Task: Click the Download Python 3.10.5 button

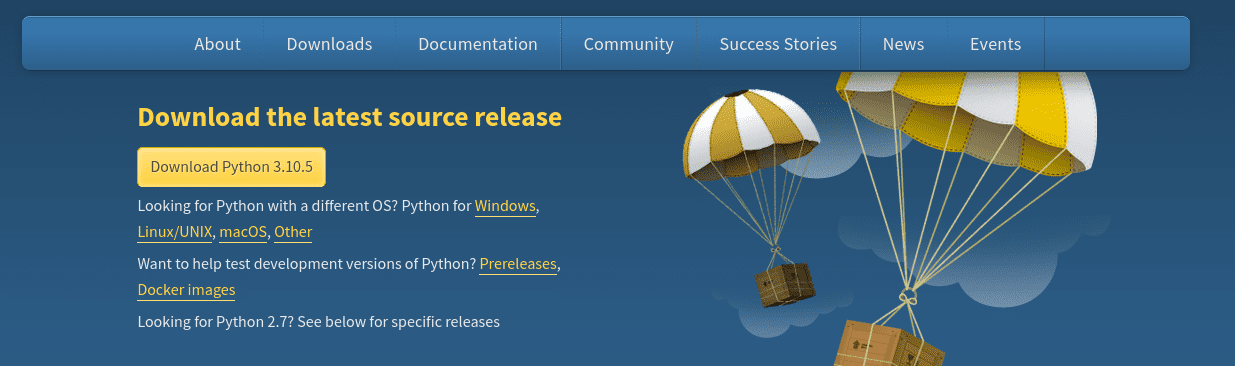Action: (231, 167)
